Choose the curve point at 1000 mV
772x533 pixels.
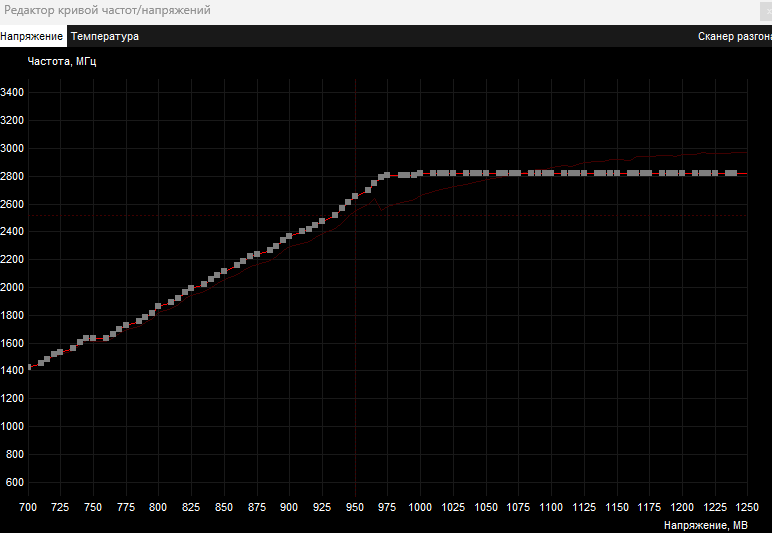pyautogui.click(x=420, y=173)
